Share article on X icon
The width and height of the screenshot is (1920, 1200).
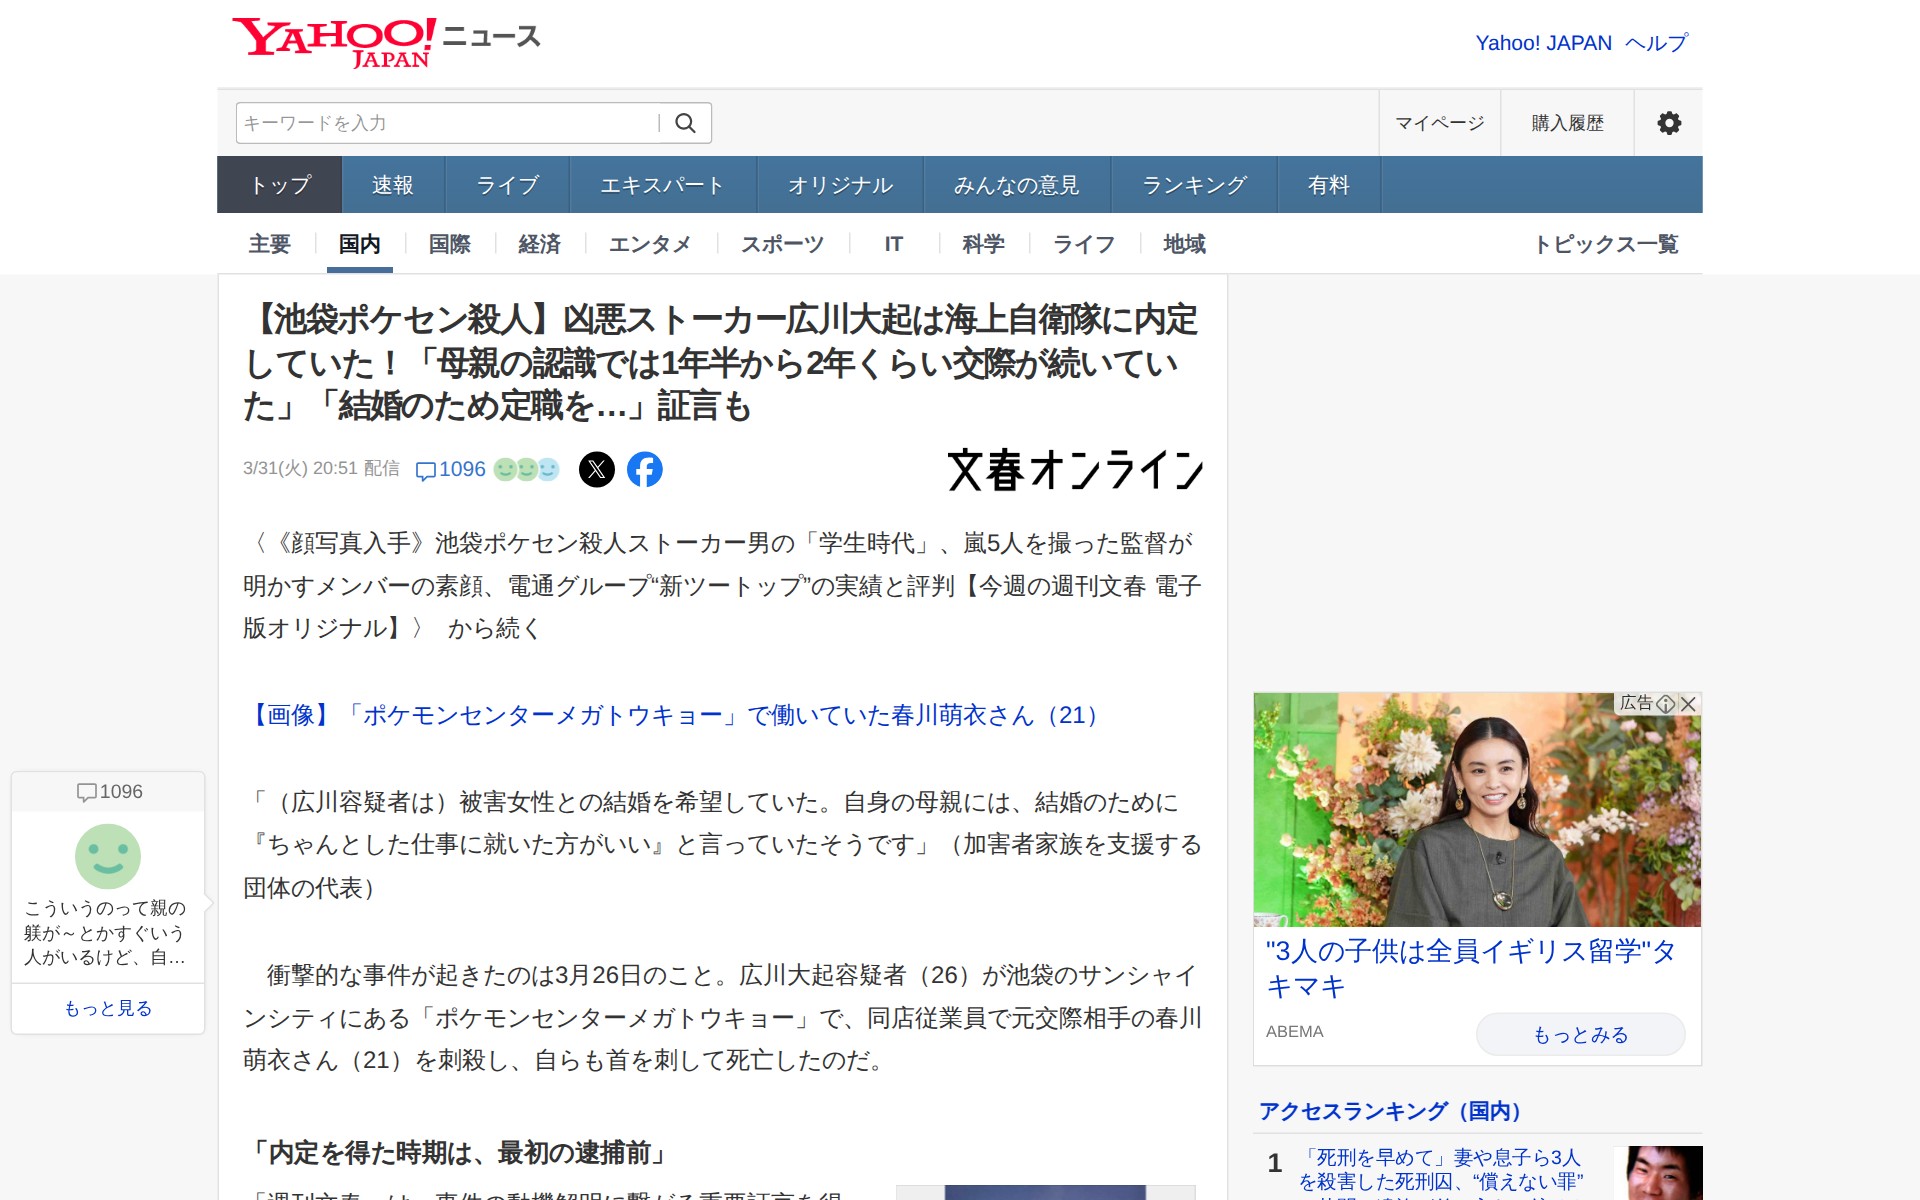click(x=597, y=469)
